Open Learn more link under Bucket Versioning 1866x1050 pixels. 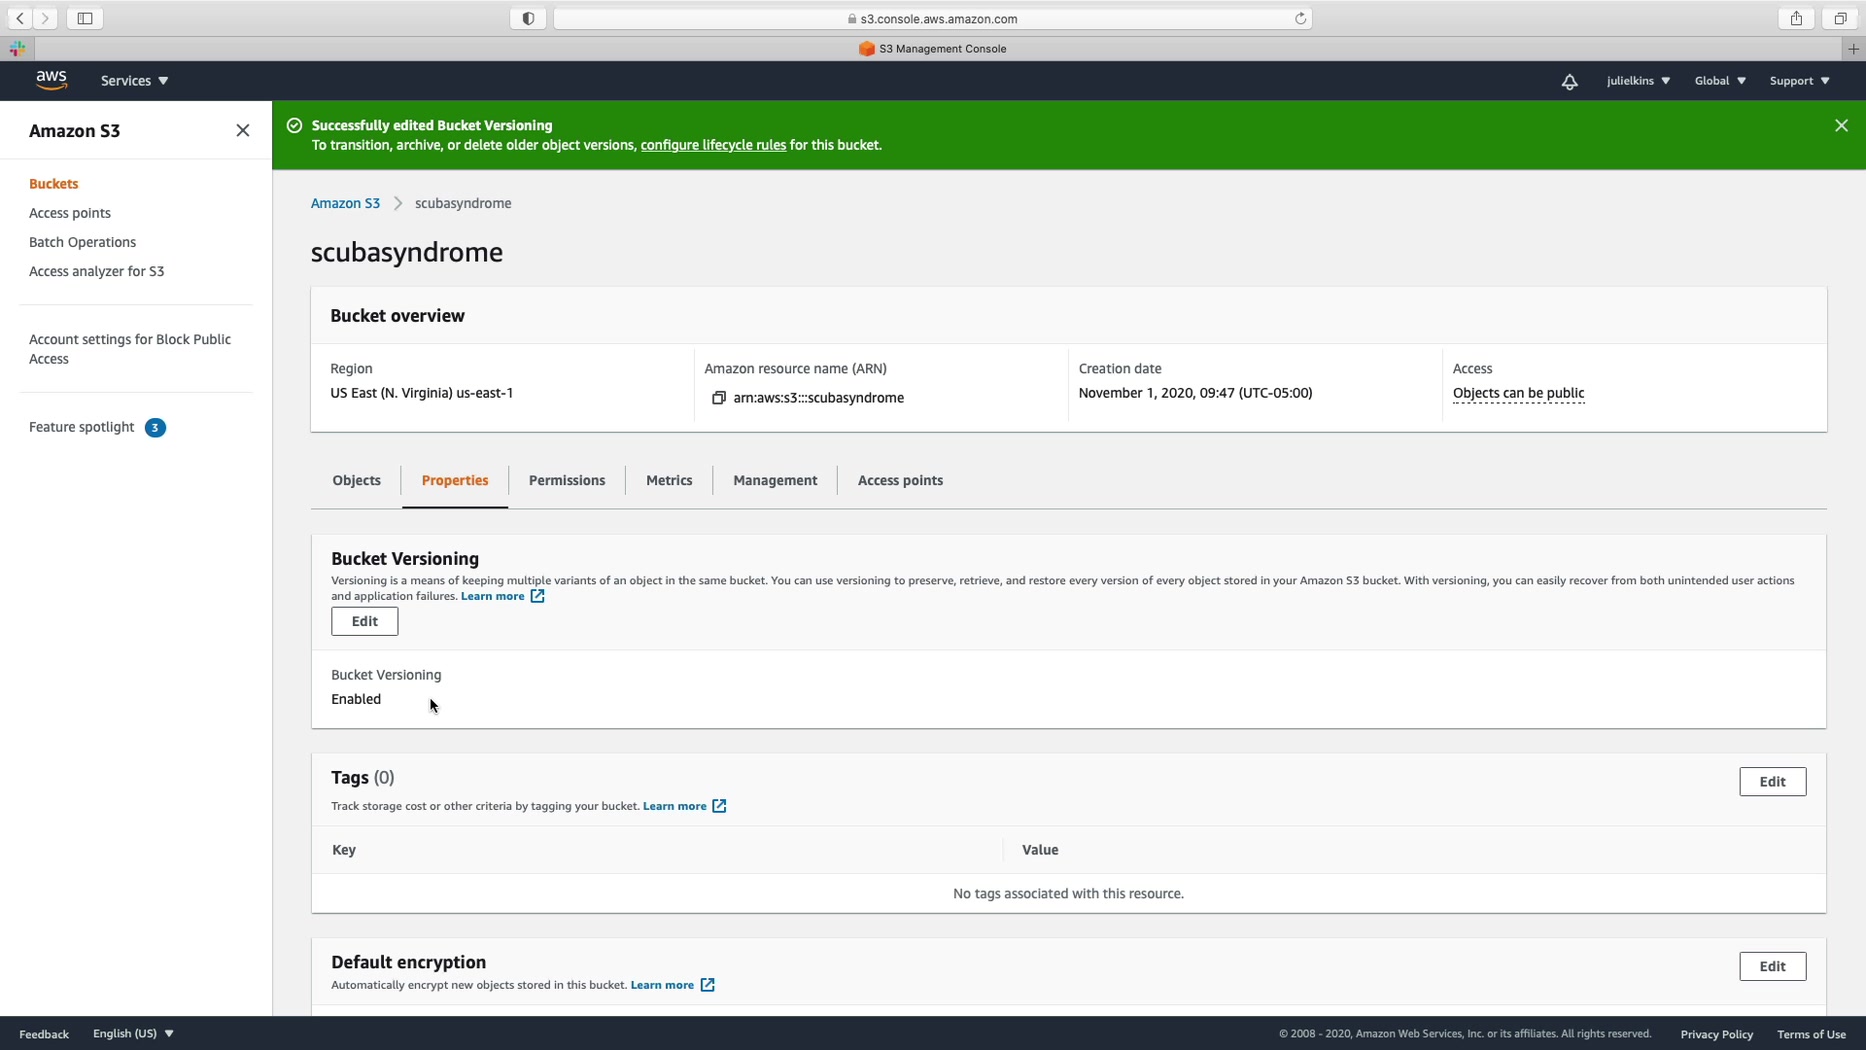pos(492,596)
